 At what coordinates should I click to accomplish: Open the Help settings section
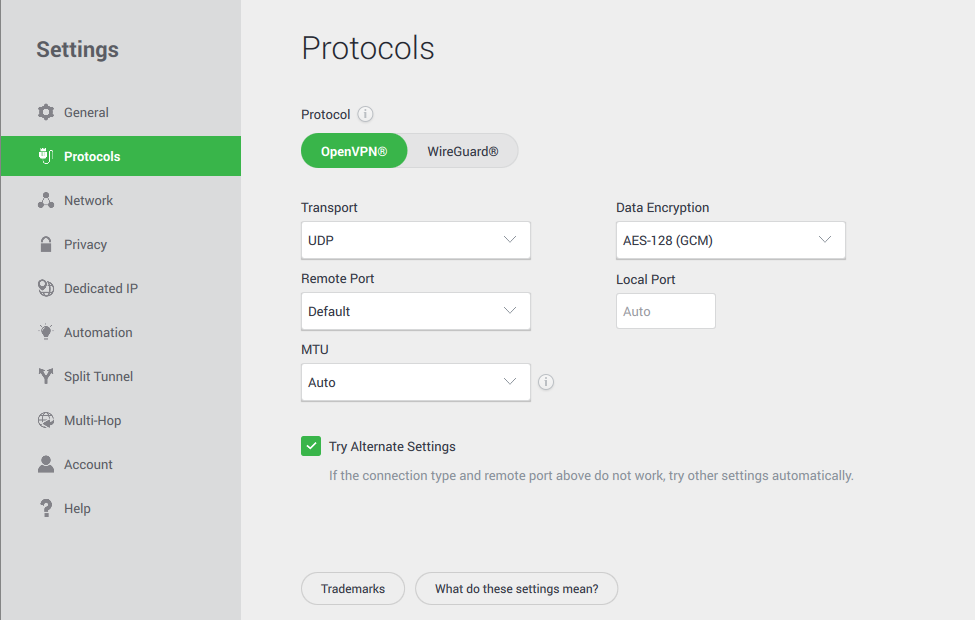(x=77, y=508)
